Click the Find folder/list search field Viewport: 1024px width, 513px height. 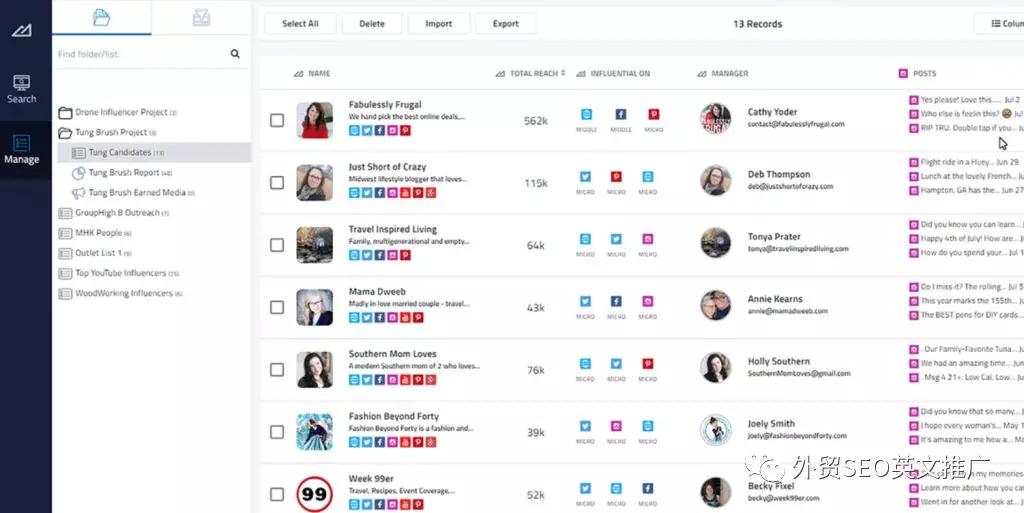click(140, 54)
